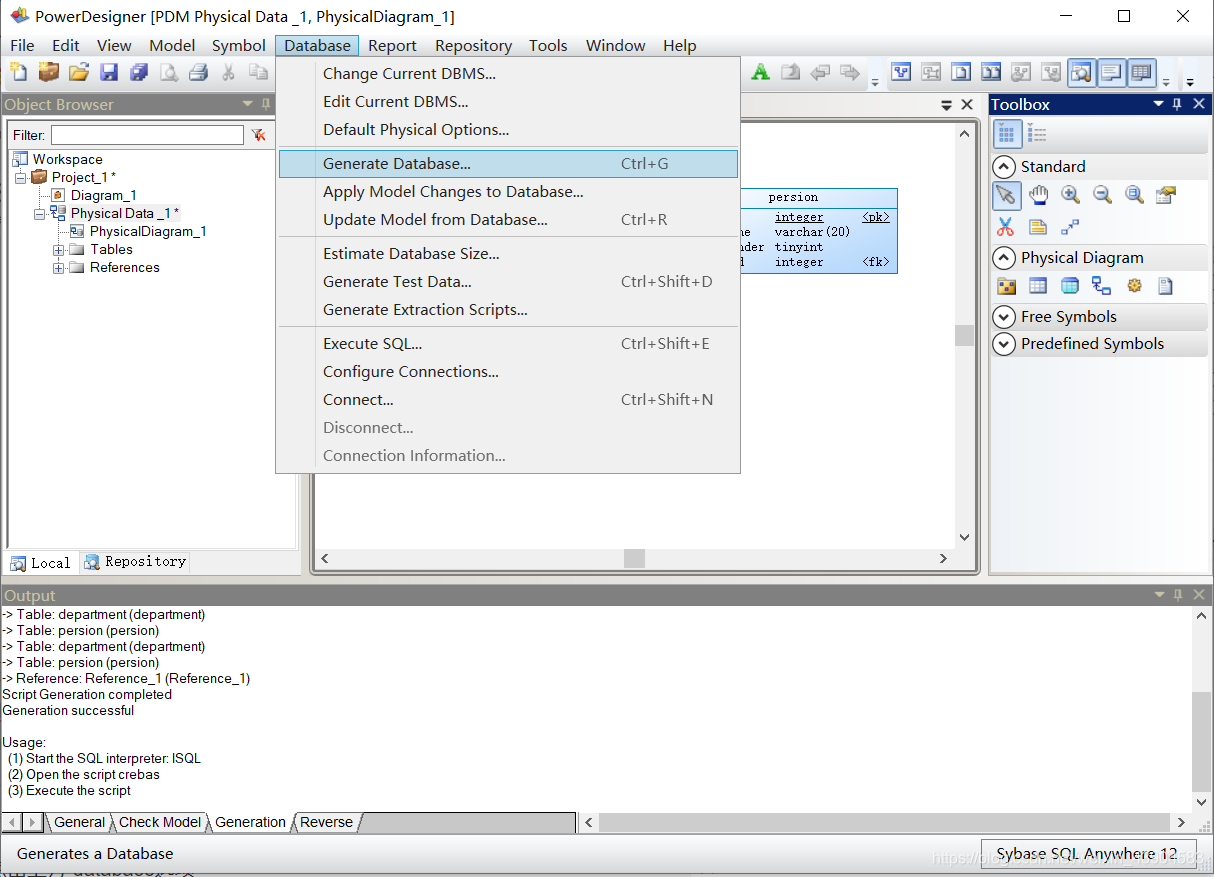1214x877 pixels.
Task: Select the Grabber hand tool in Toolbox
Action: click(x=1039, y=195)
